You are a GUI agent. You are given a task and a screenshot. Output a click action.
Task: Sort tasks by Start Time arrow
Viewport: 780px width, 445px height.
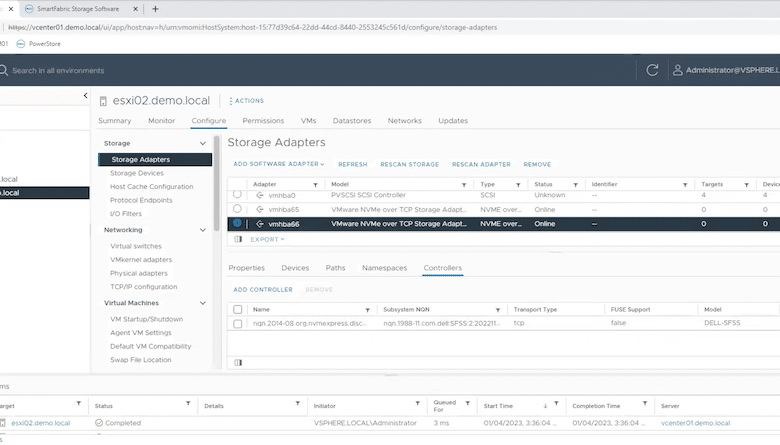pos(545,406)
